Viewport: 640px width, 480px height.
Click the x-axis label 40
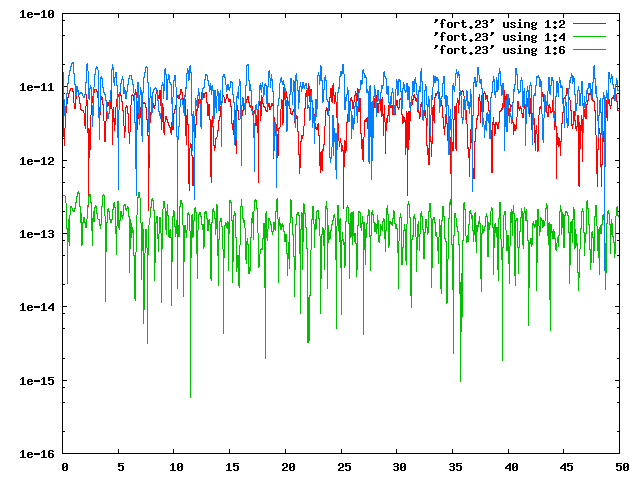coord(511,467)
